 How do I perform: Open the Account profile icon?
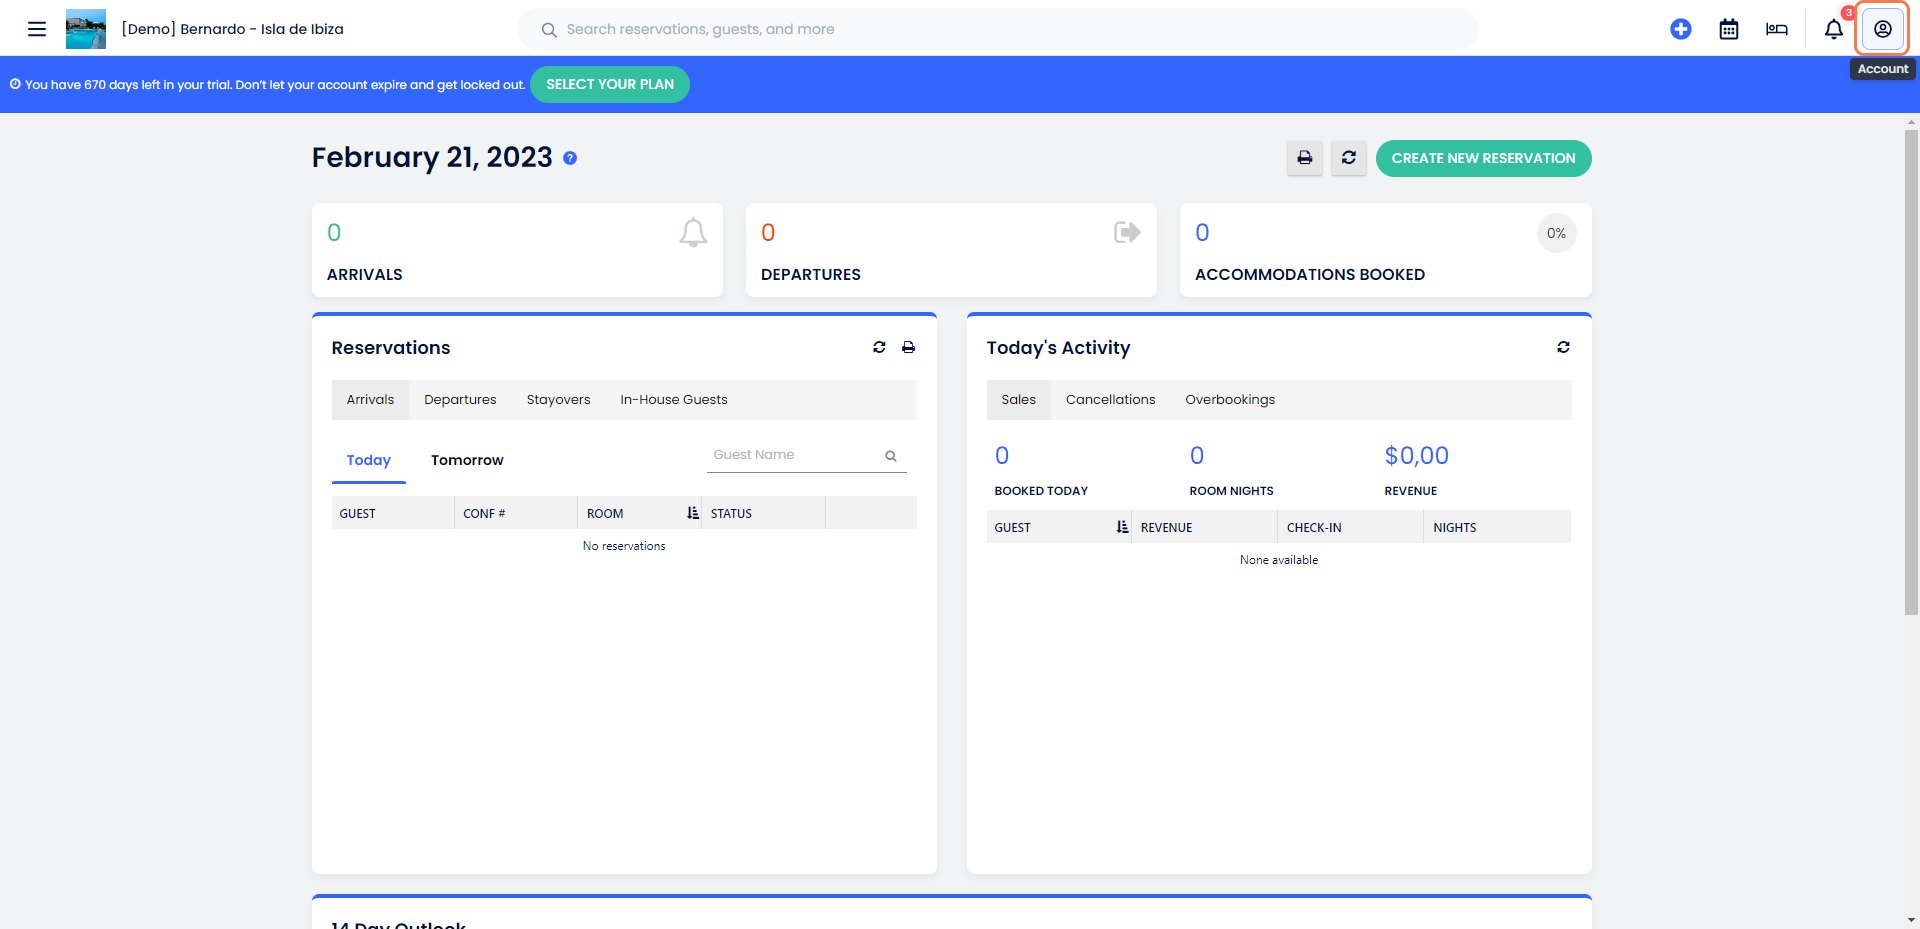click(x=1883, y=29)
